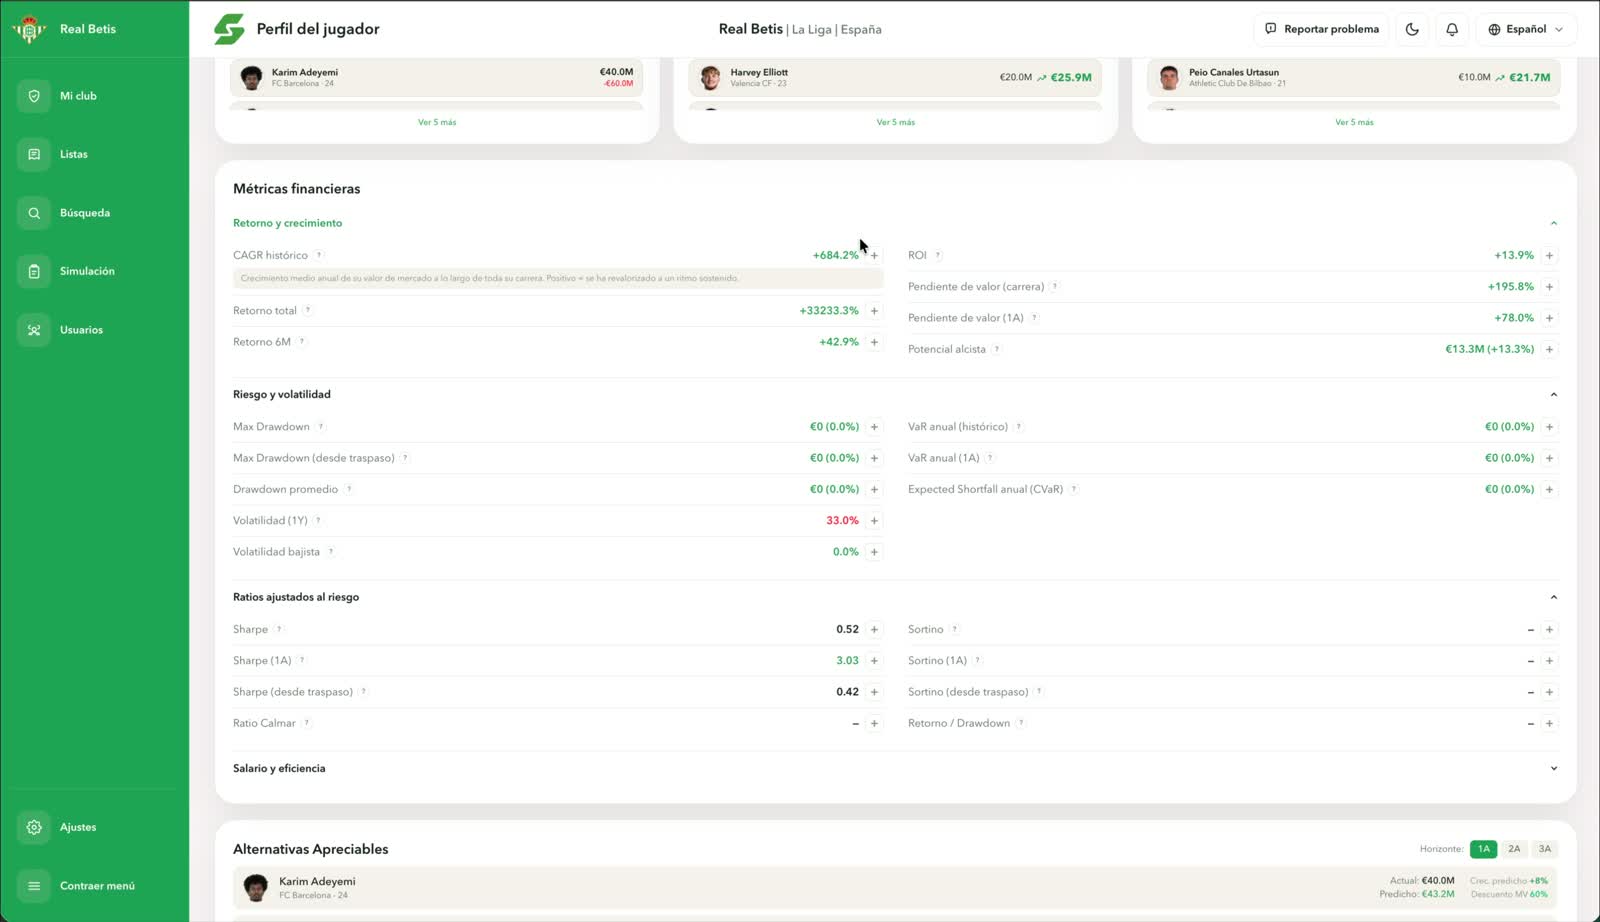
Task: Click the 33.0% Volatilidad (1Y) value
Action: (842, 521)
